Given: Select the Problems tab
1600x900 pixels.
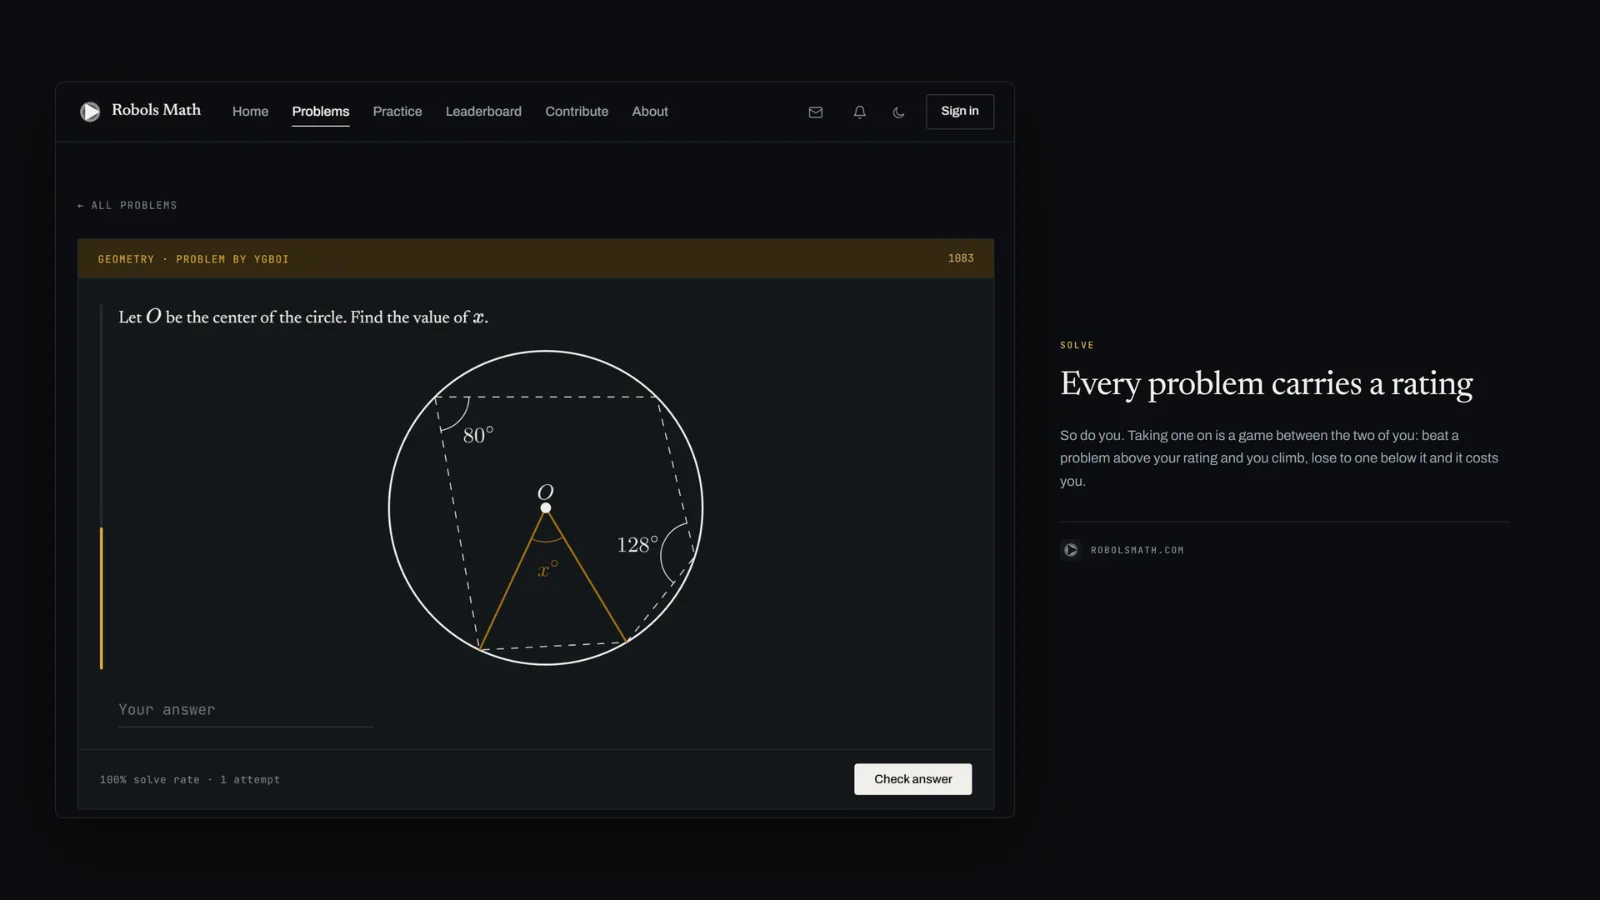Looking at the screenshot, I should (321, 111).
